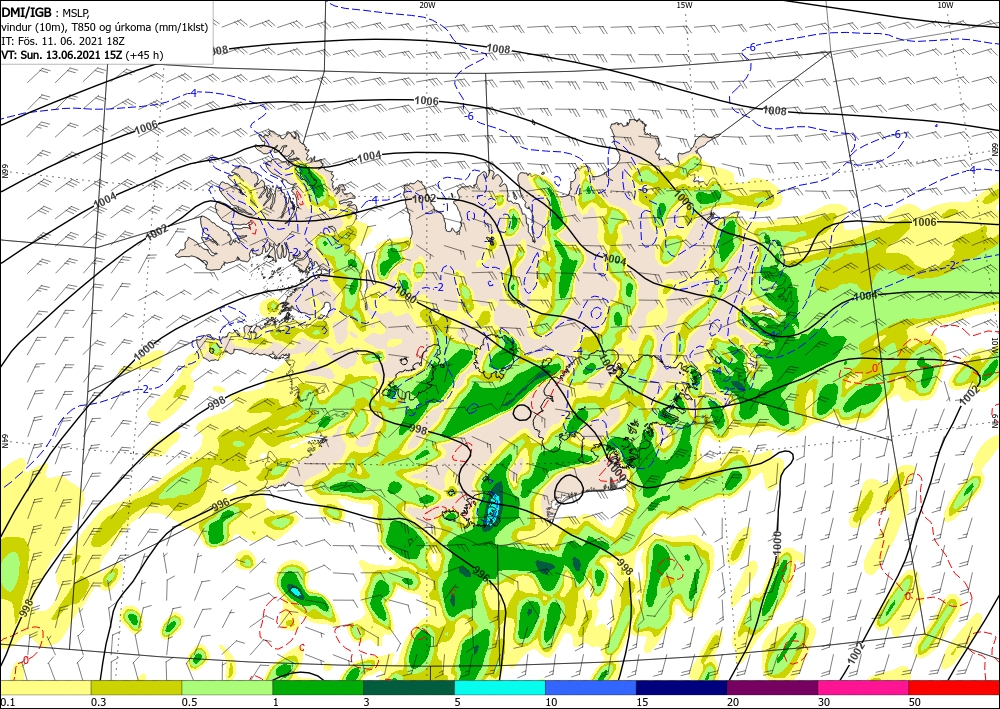Click the olive 0.3–0.5 legend swatch
Viewport: 1000px width, 709px height.
[136, 687]
